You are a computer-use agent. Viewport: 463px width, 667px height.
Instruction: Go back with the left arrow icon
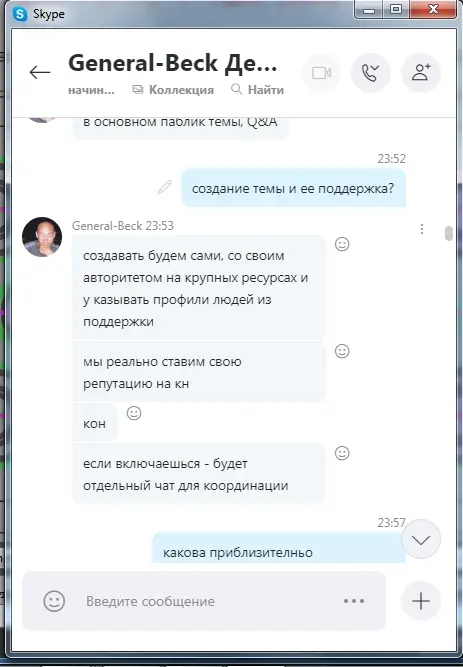pyautogui.click(x=40, y=73)
